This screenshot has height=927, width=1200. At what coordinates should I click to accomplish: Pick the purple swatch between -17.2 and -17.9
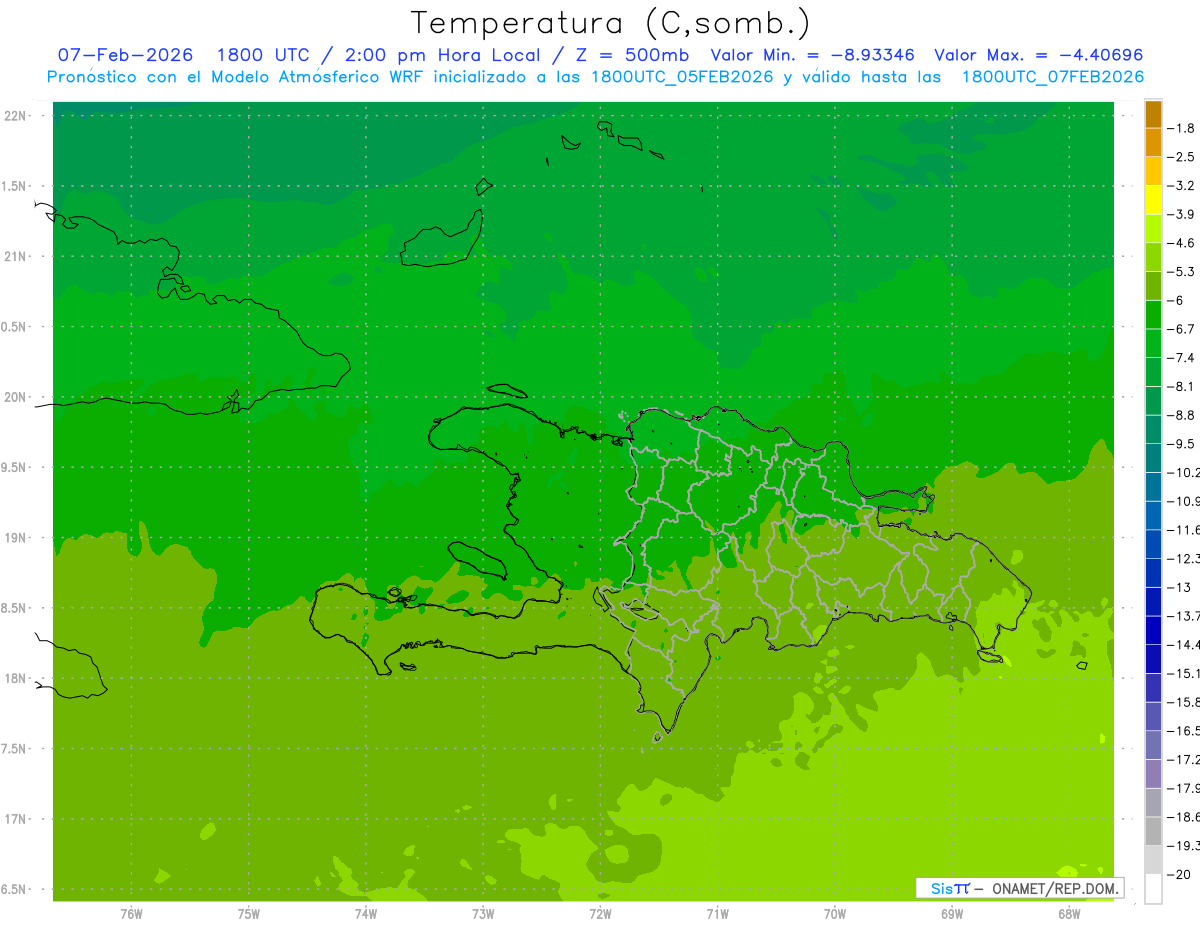[1153, 774]
